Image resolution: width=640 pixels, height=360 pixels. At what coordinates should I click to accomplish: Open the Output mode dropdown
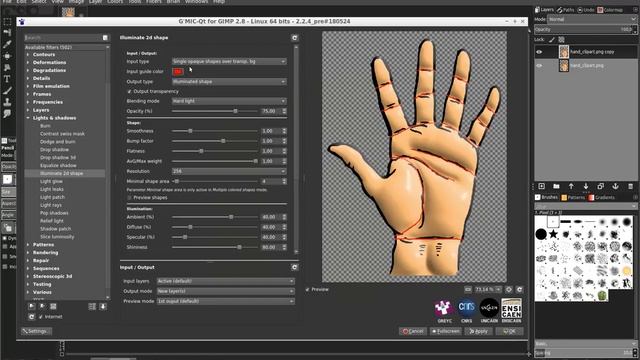tap(226, 291)
